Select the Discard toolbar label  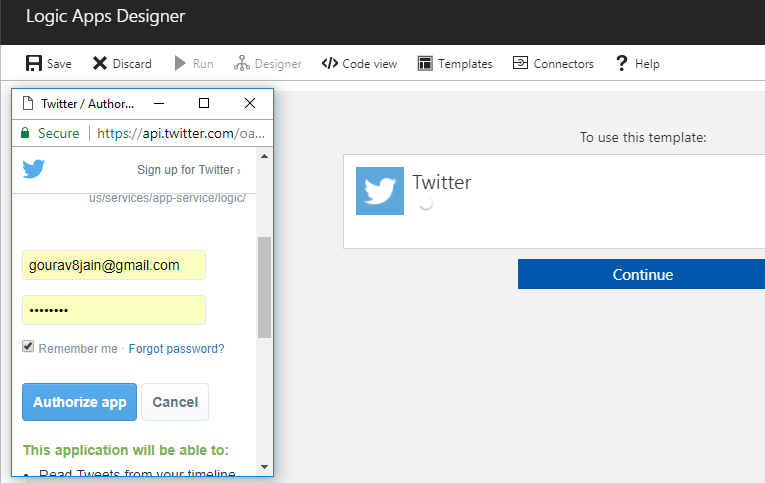[x=132, y=64]
